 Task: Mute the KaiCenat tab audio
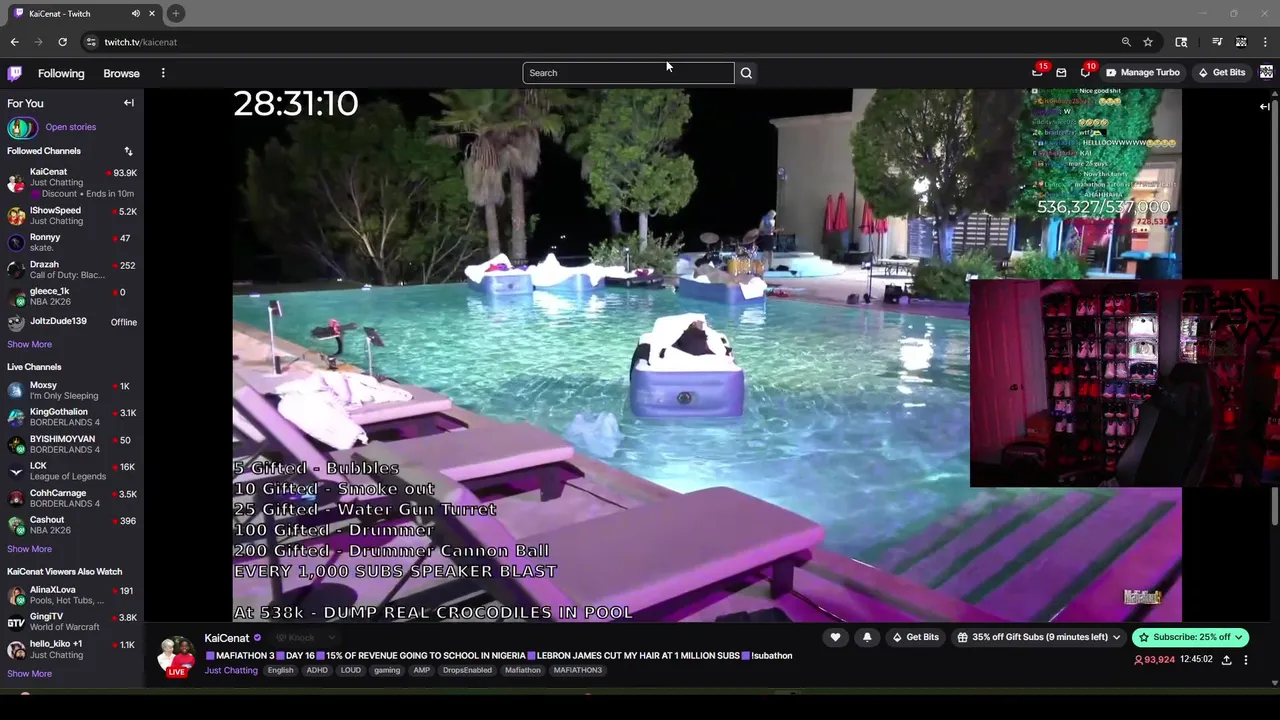pos(135,14)
